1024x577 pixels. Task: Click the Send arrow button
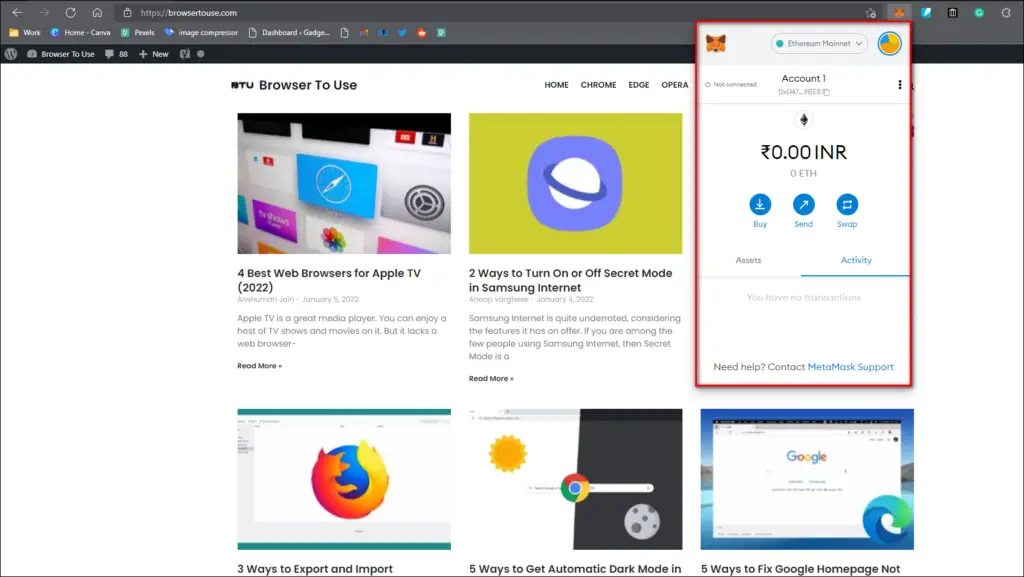[803, 204]
